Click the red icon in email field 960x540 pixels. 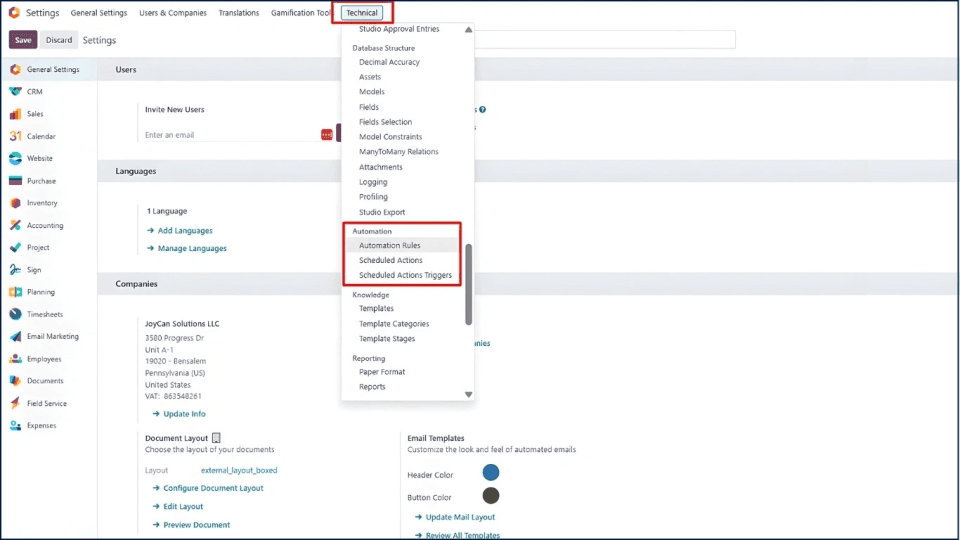pyautogui.click(x=326, y=135)
